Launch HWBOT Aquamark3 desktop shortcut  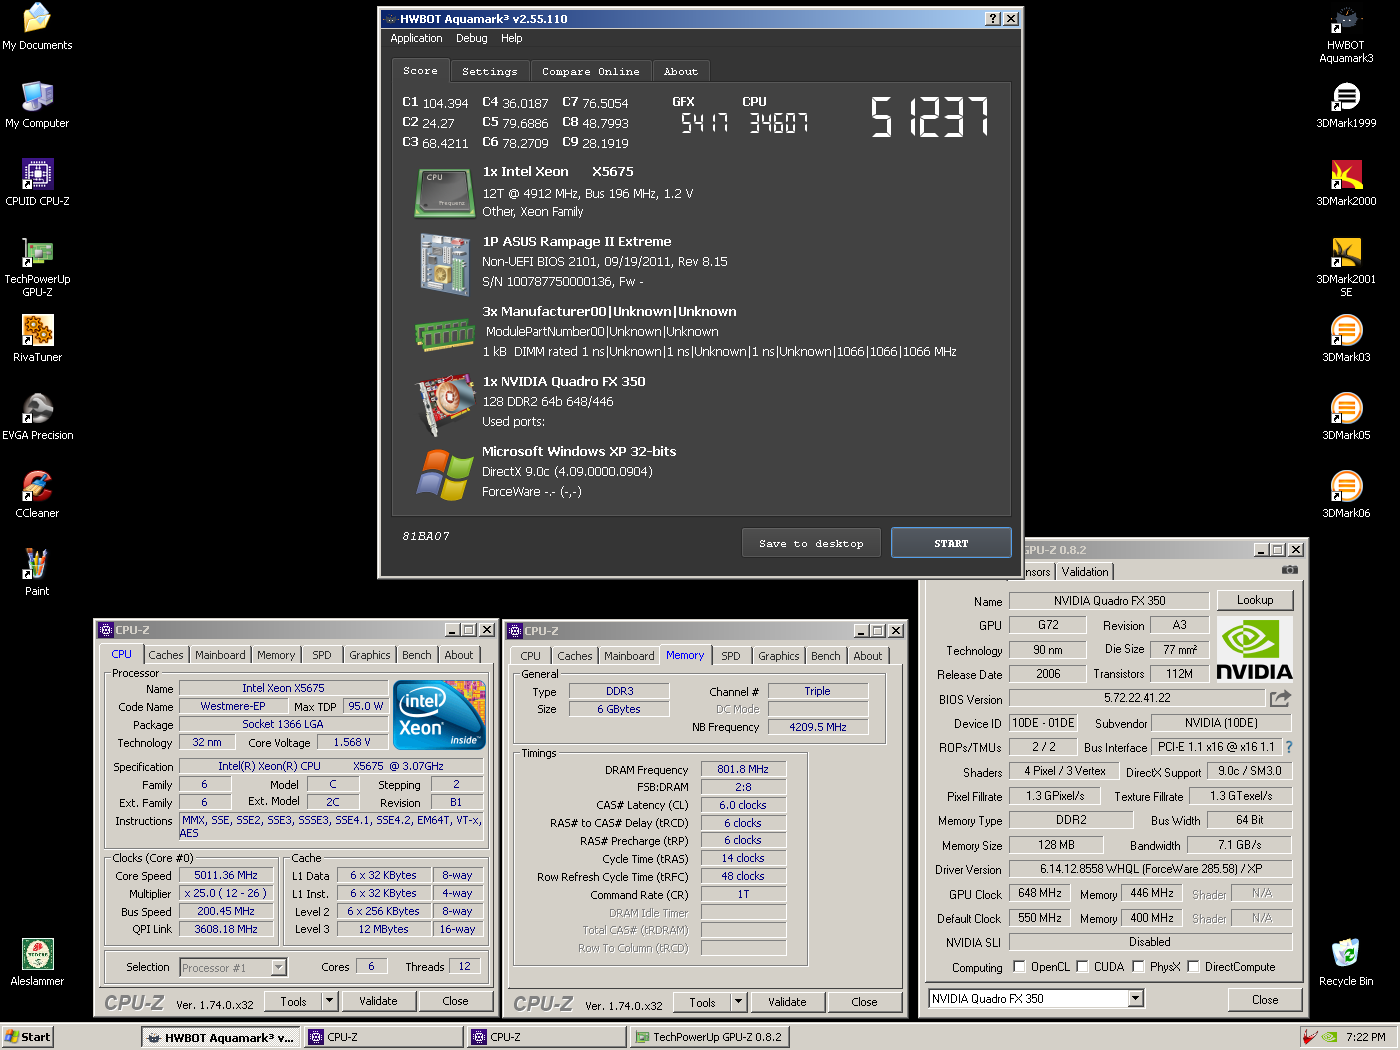point(1346,35)
